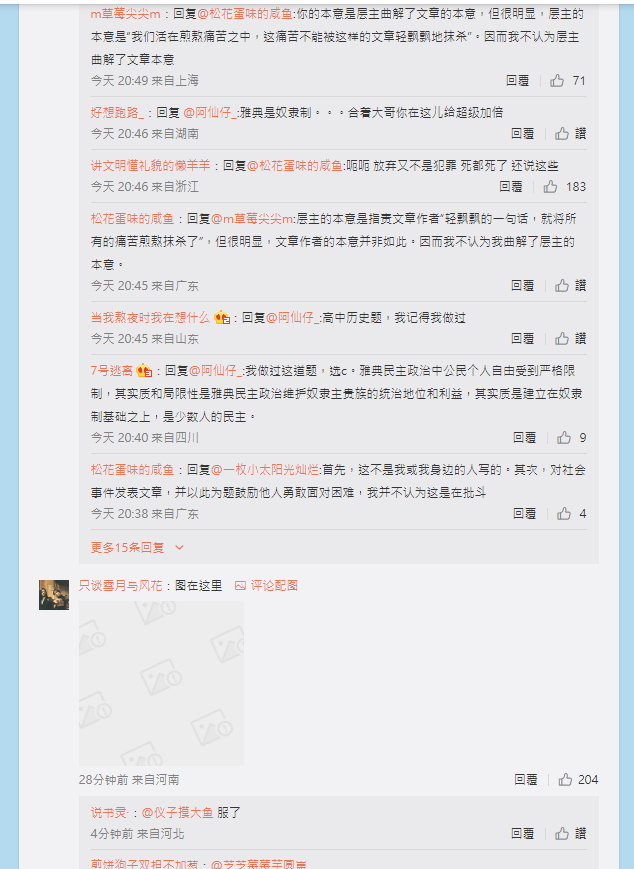Viewport: 634px width, 869px height.
Task: Like 讲文明懂礼貌的懒羊羊's reply with 183 likes
Action: 550,187
